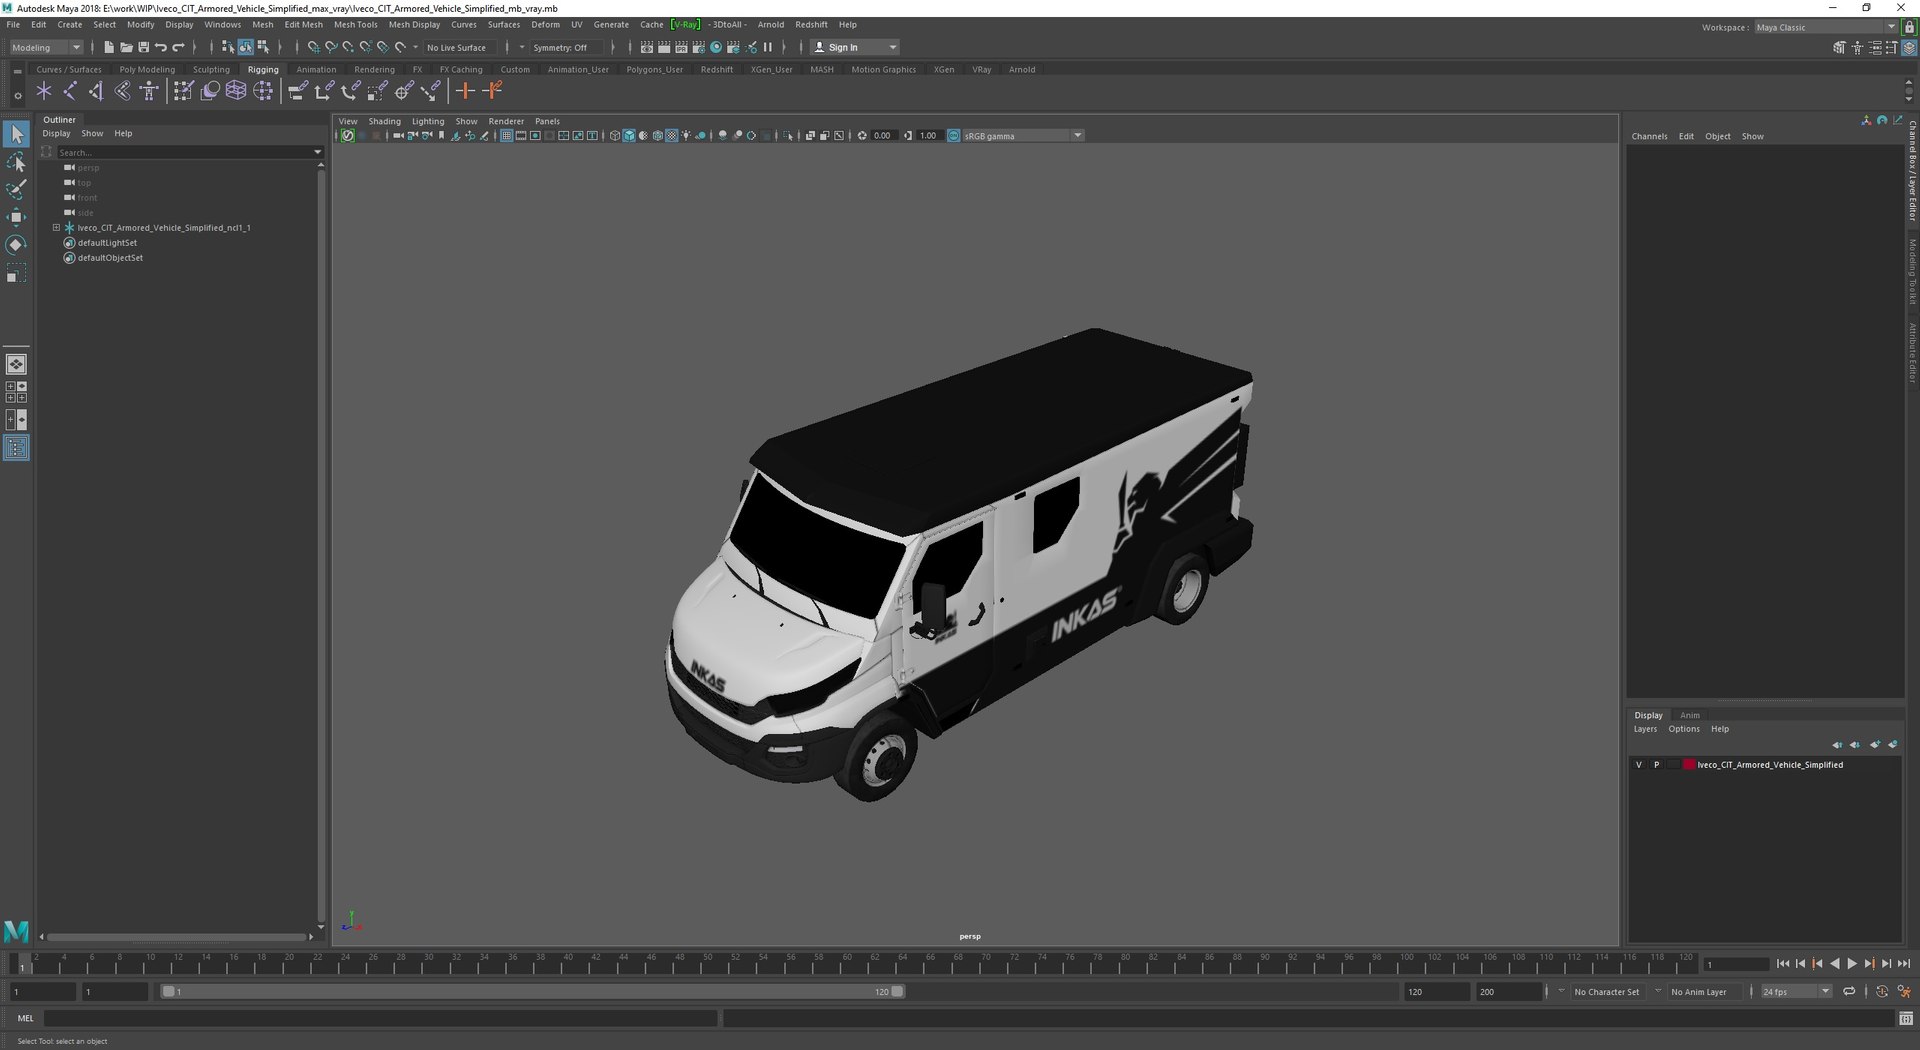1920x1050 pixels.
Task: Toggle the viewport grid display icon
Action: (507, 136)
